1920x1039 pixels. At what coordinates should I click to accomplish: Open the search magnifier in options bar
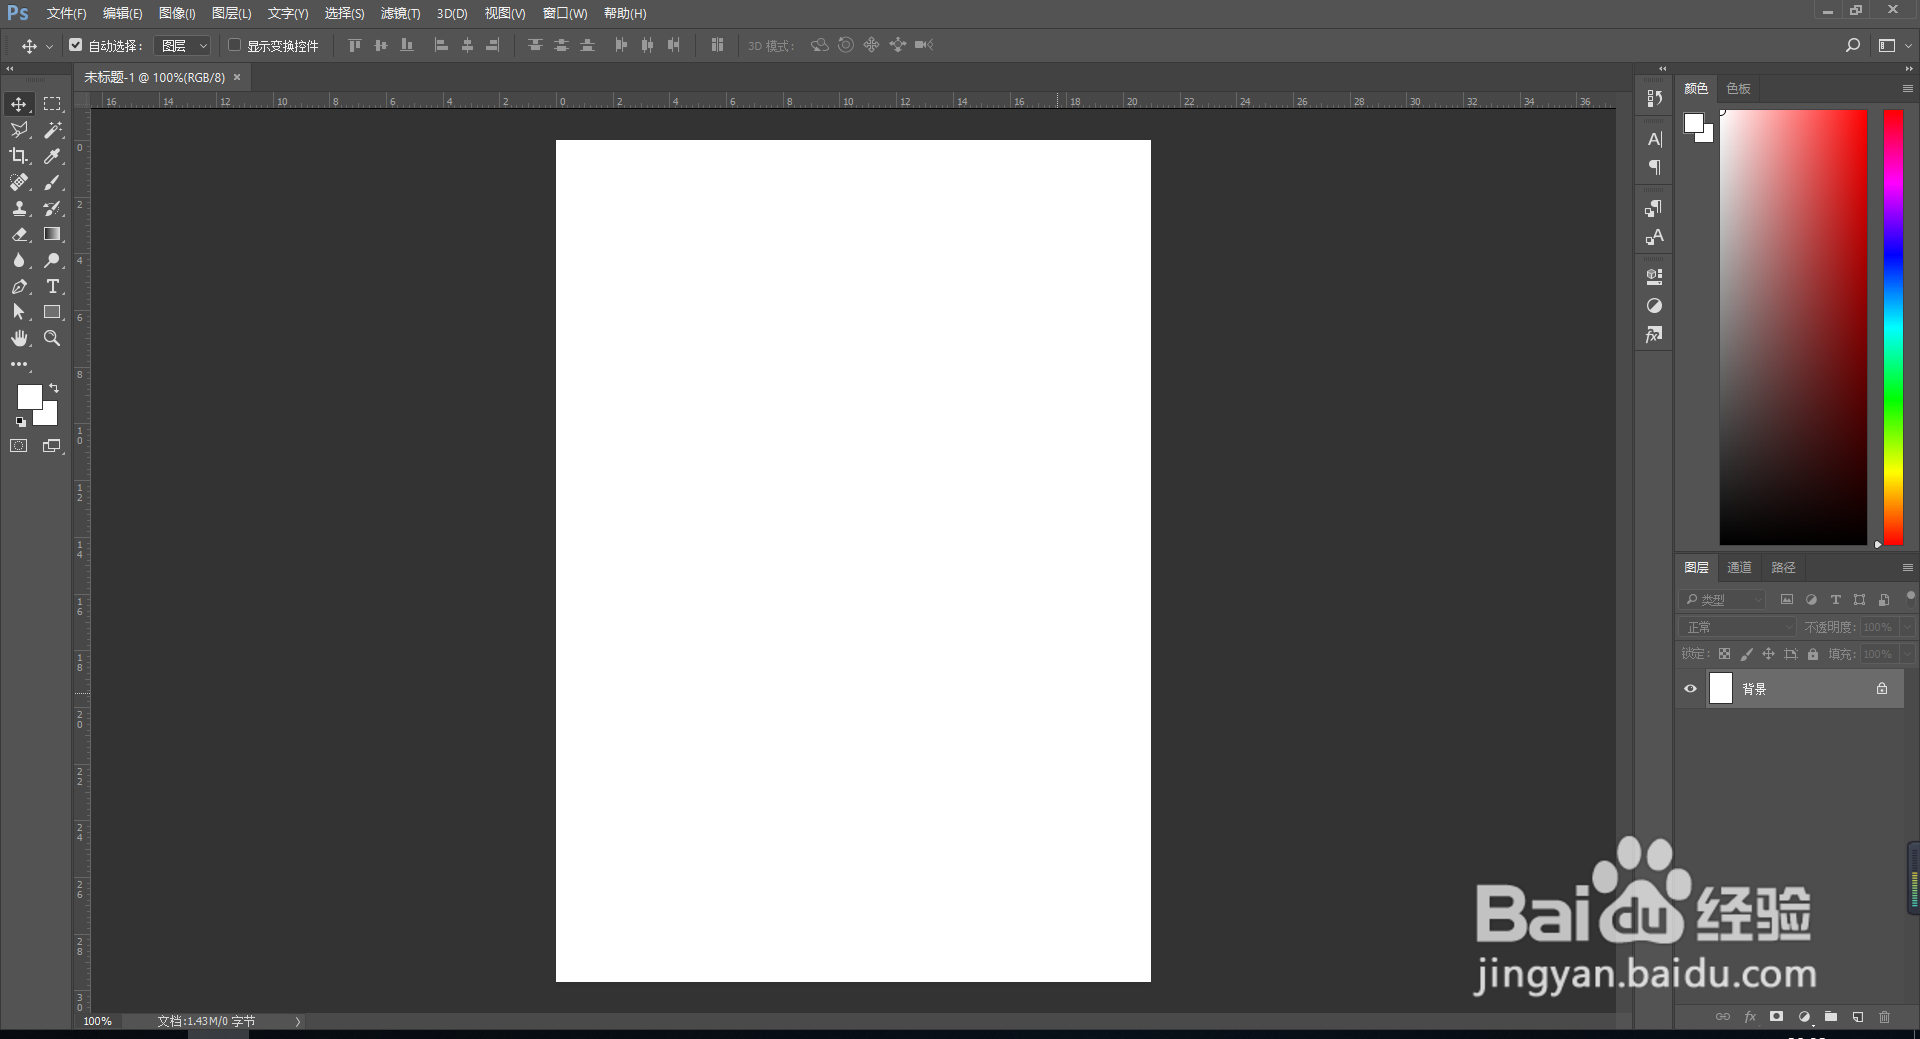[1852, 45]
